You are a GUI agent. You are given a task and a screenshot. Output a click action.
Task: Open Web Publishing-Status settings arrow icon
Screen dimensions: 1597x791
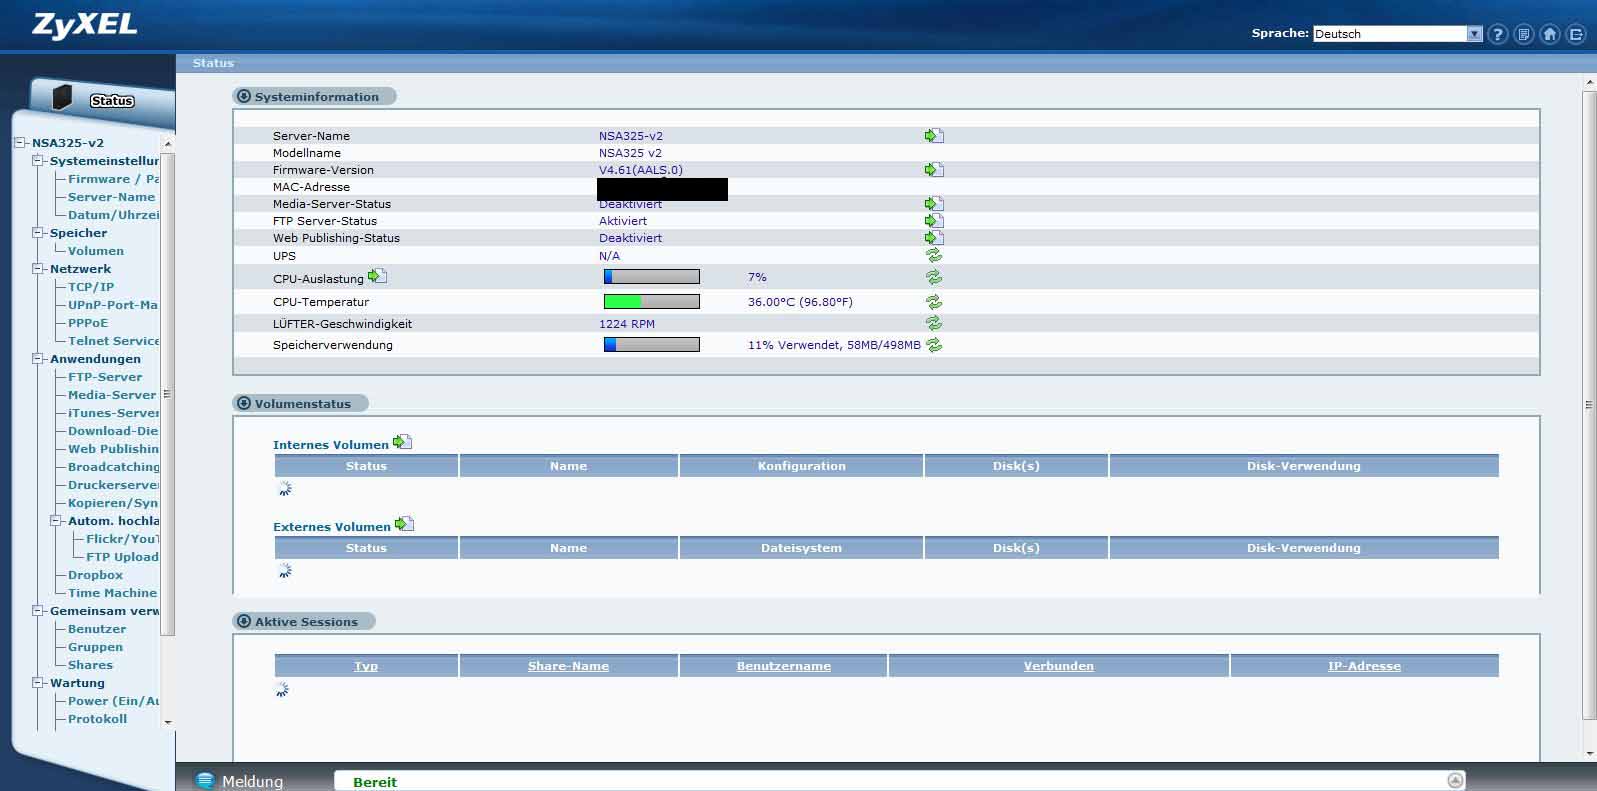[x=934, y=237]
